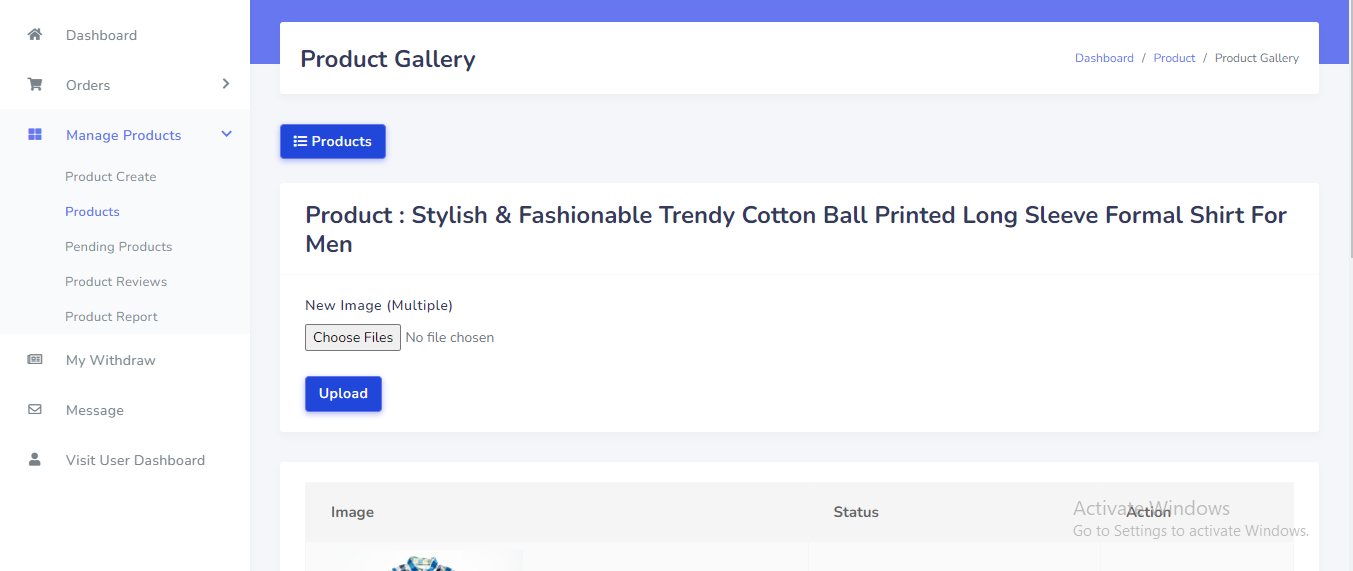1353x571 pixels.
Task: Click the Upload button
Action: tap(343, 394)
